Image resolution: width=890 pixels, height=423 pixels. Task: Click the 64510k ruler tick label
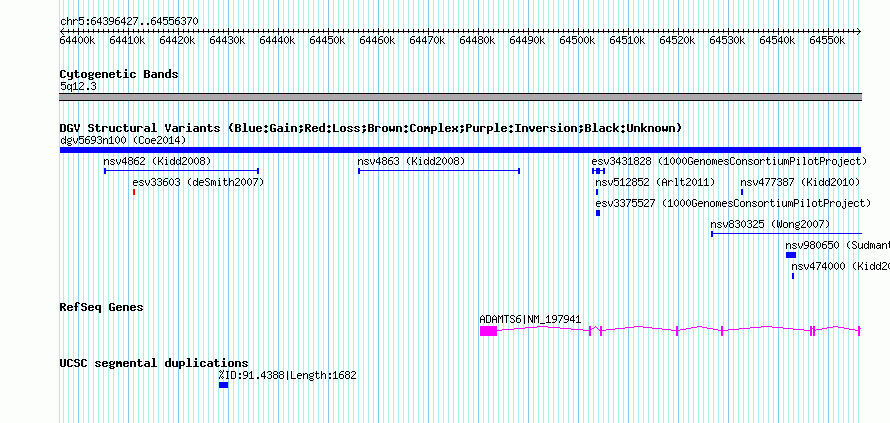627,40
